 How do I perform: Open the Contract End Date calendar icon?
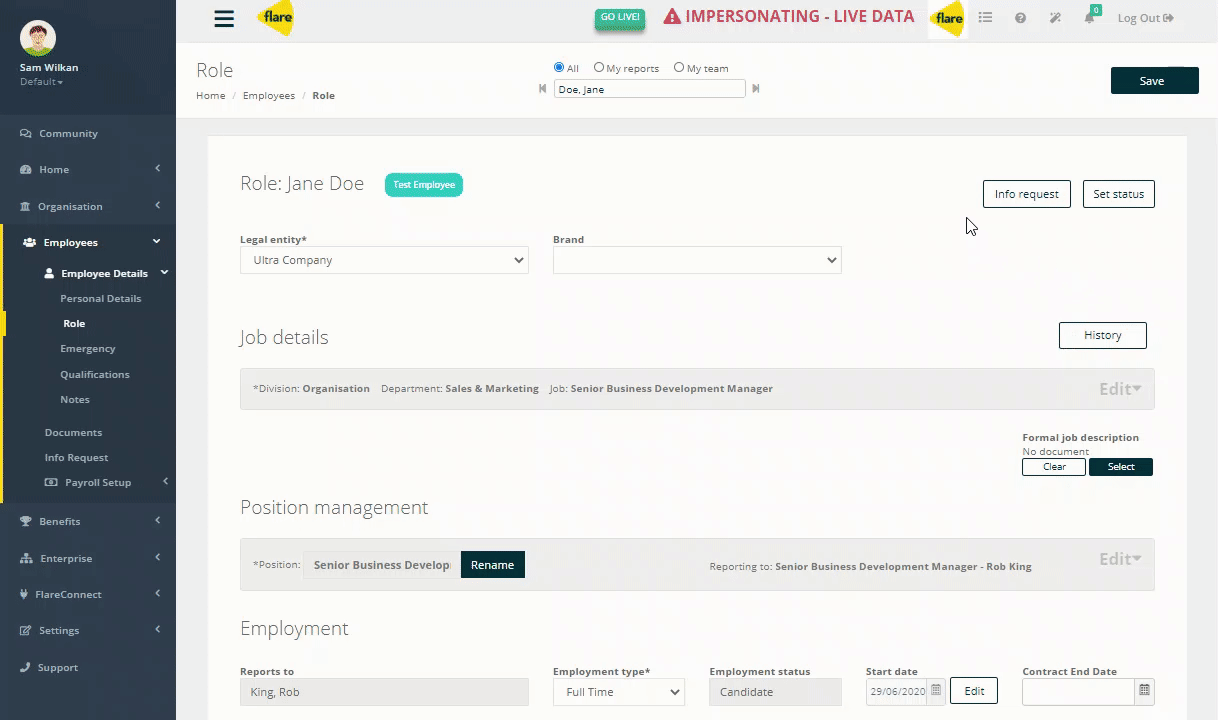(1145, 691)
